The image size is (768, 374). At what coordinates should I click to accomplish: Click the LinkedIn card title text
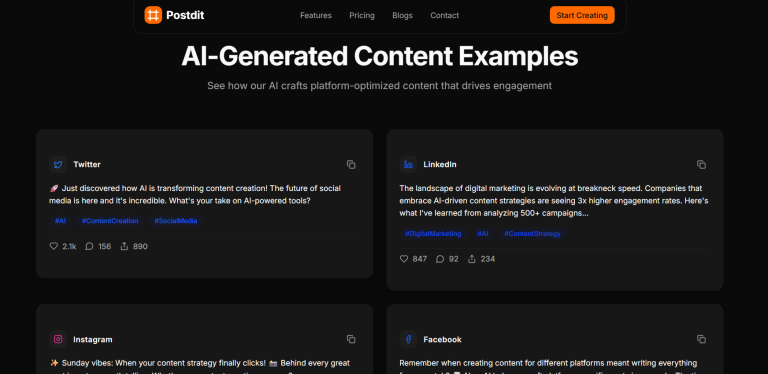440,164
